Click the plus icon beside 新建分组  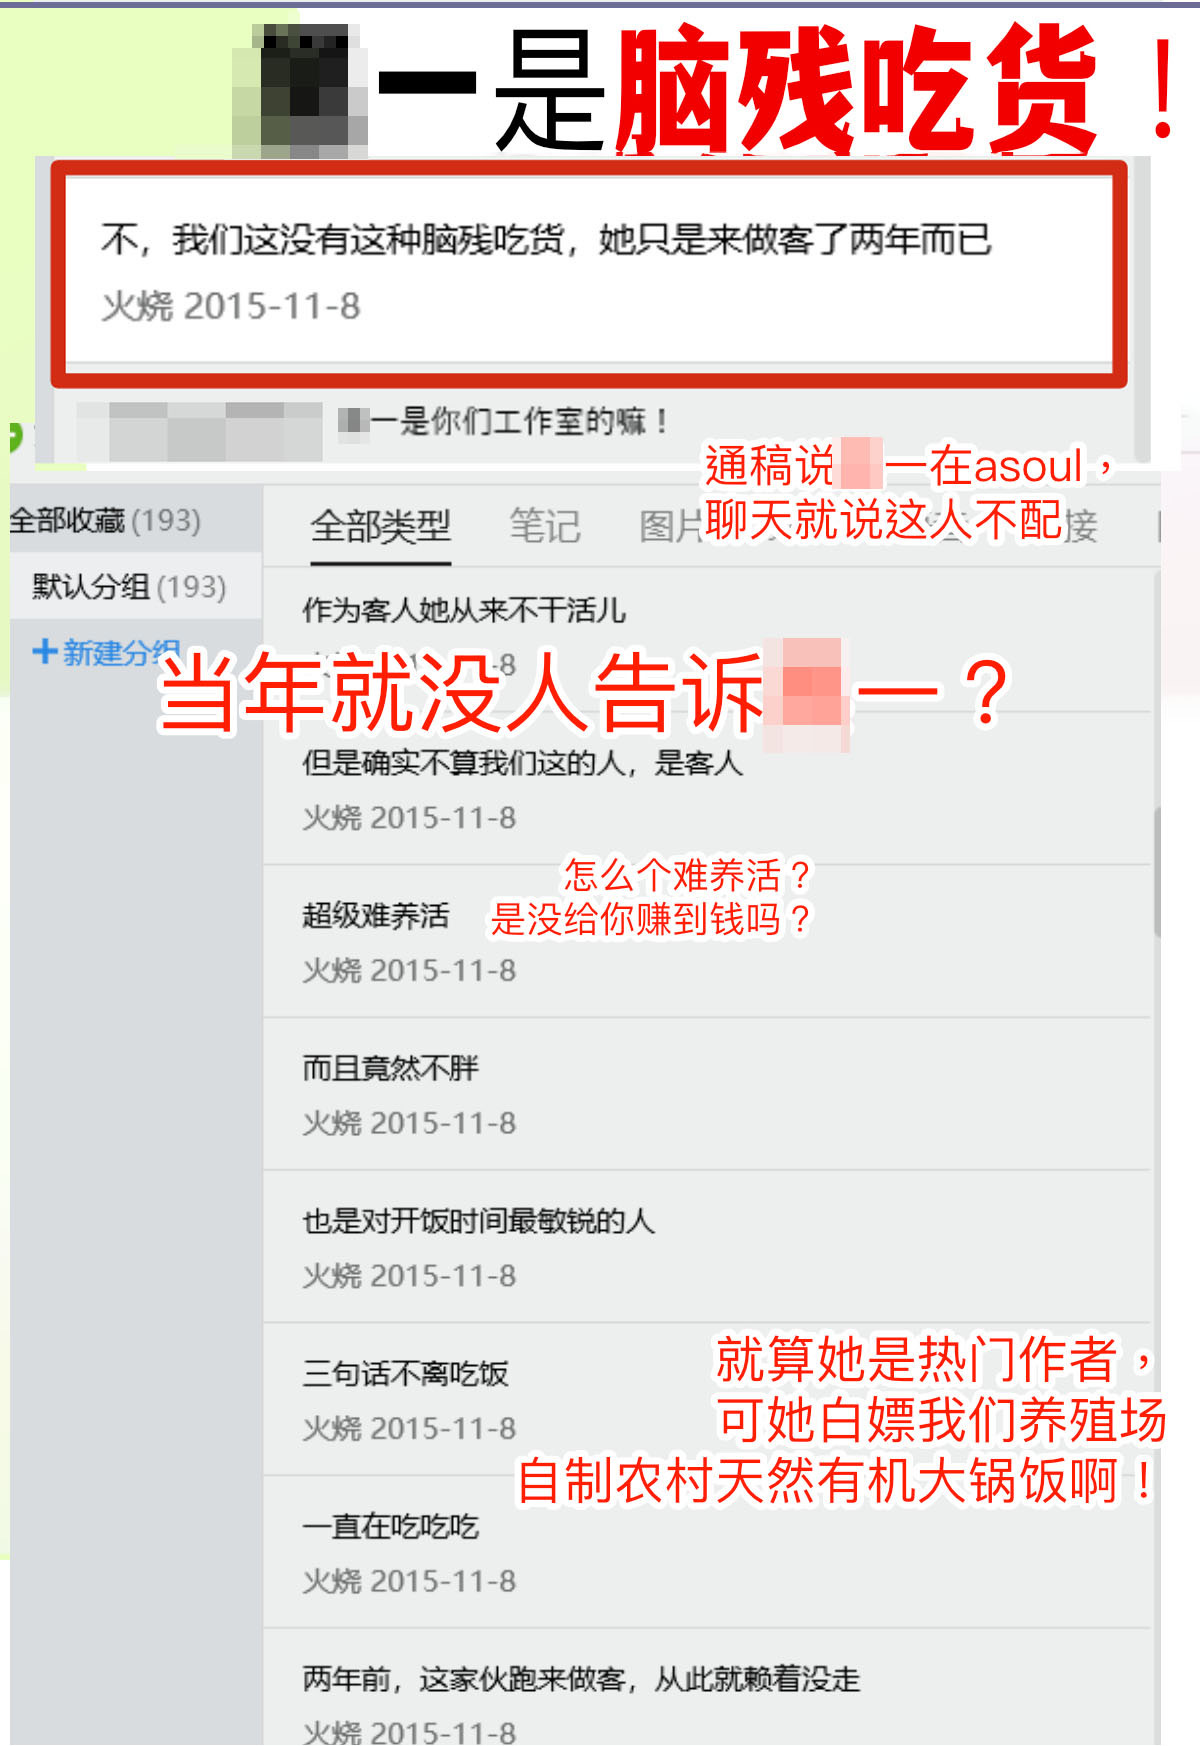pyautogui.click(x=44, y=652)
